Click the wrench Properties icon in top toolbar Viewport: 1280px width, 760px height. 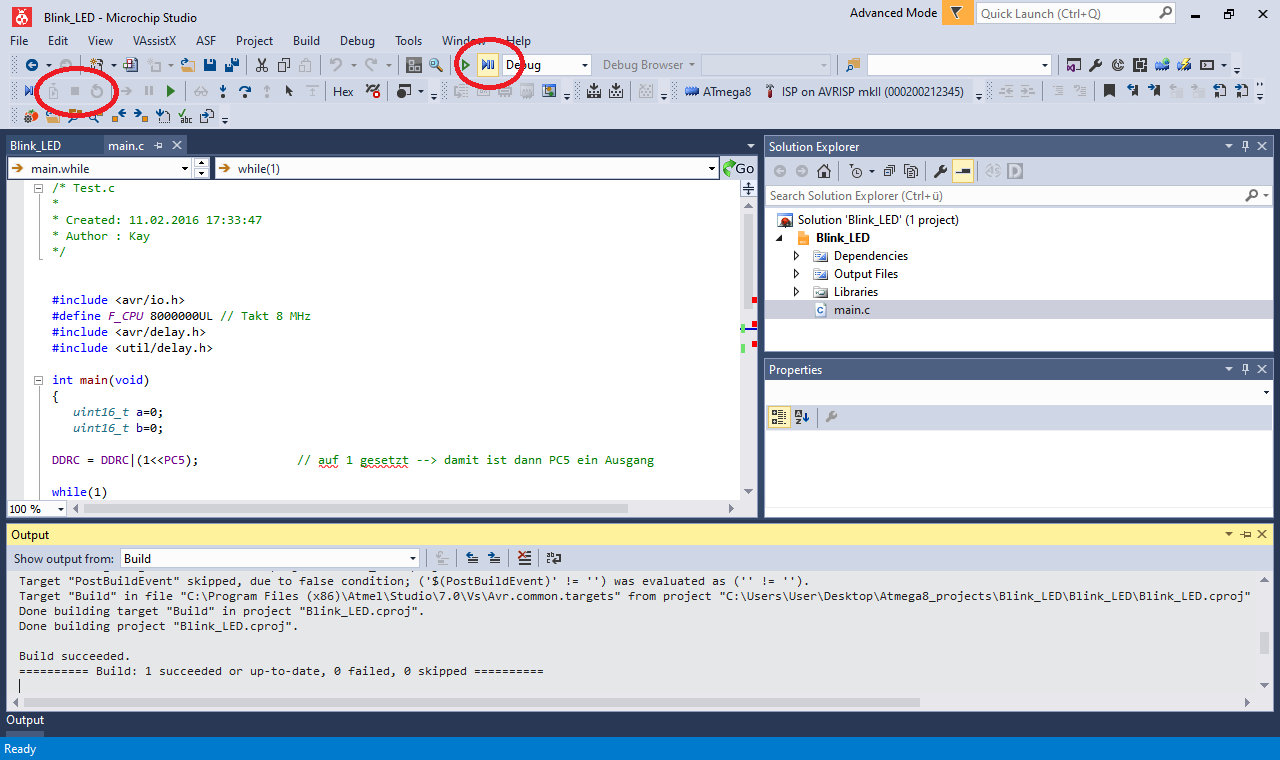1096,65
